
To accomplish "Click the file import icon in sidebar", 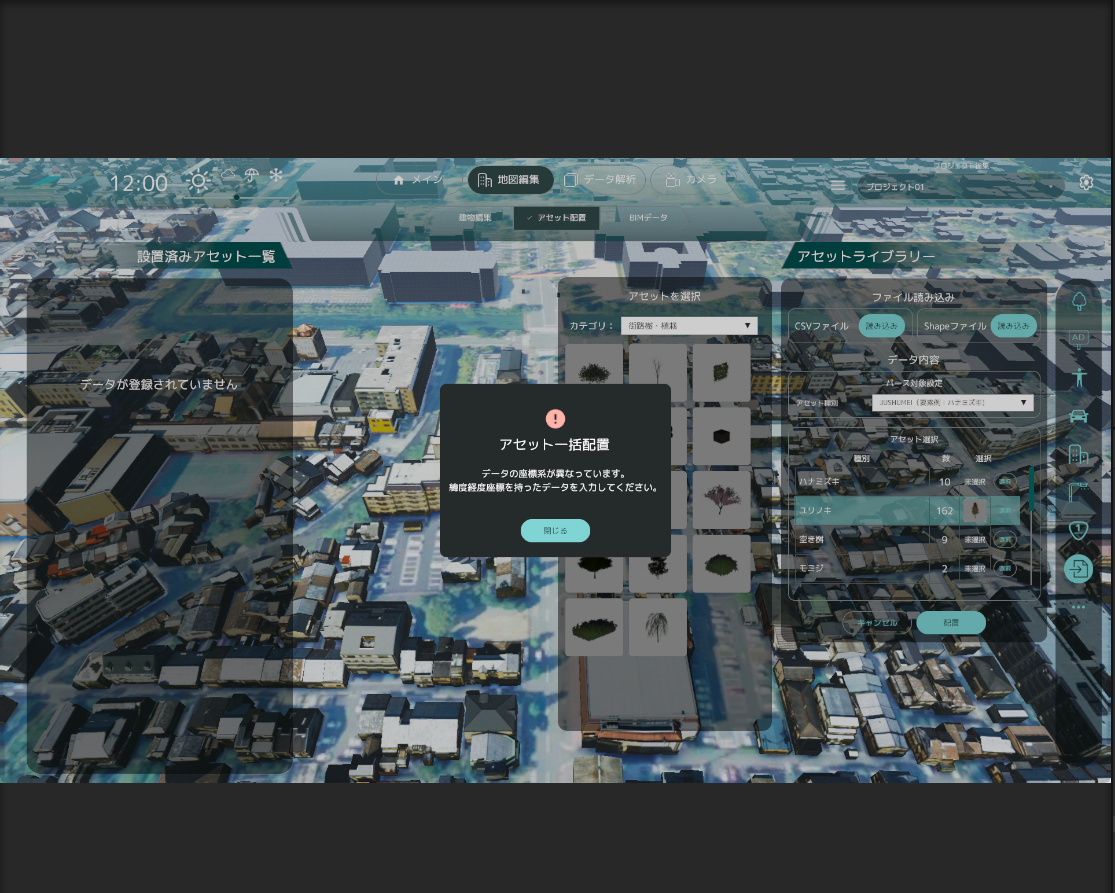I will [1077, 569].
